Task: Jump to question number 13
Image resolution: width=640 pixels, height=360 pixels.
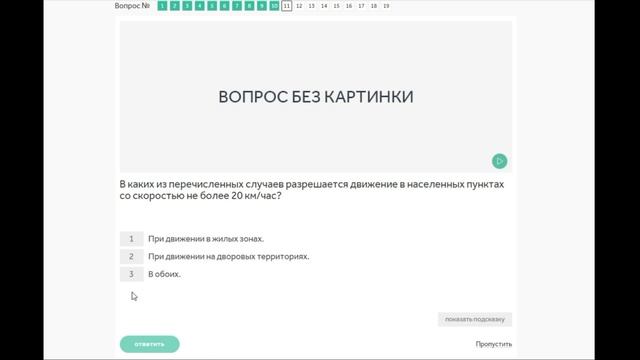Action: (x=311, y=6)
